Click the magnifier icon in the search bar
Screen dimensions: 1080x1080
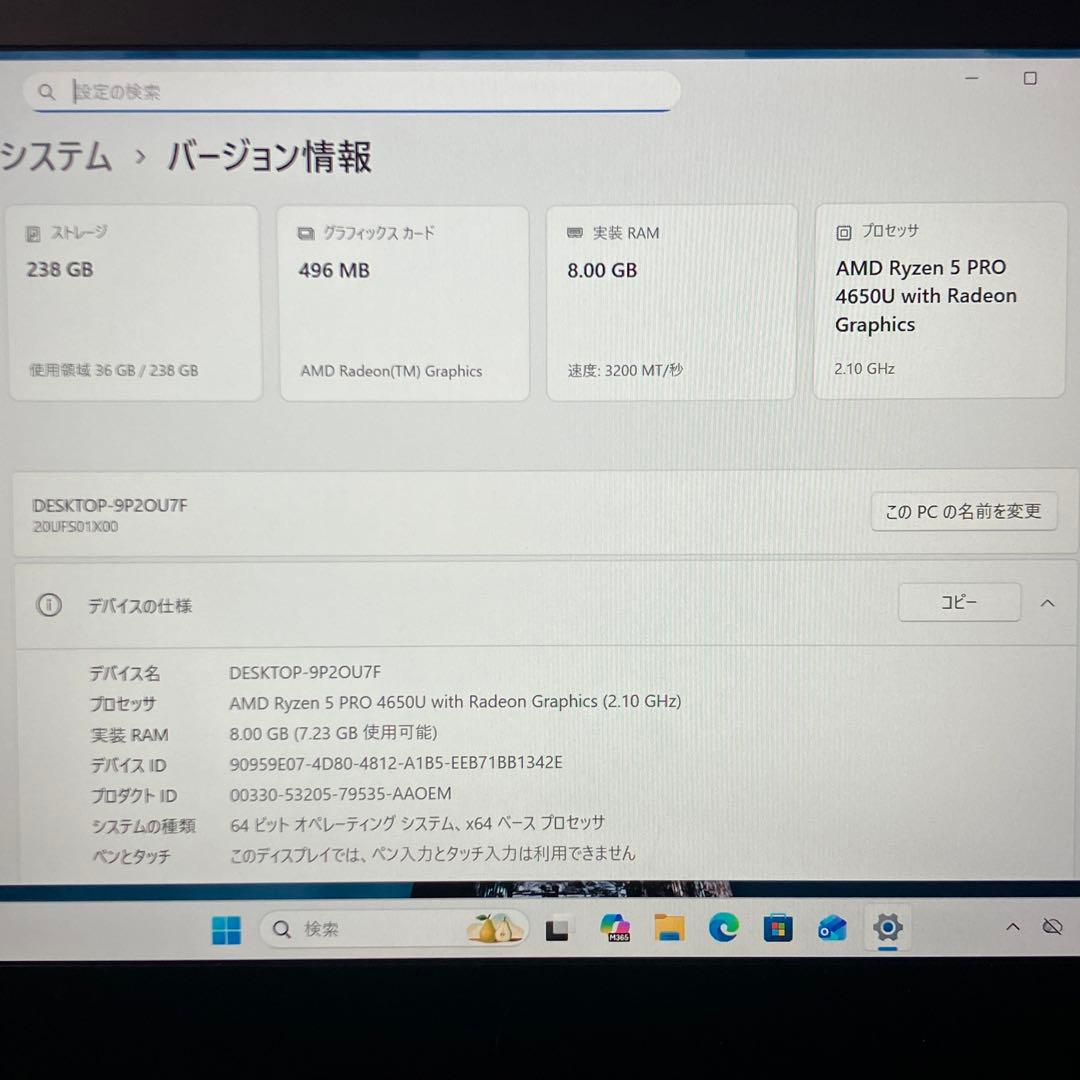coord(46,91)
